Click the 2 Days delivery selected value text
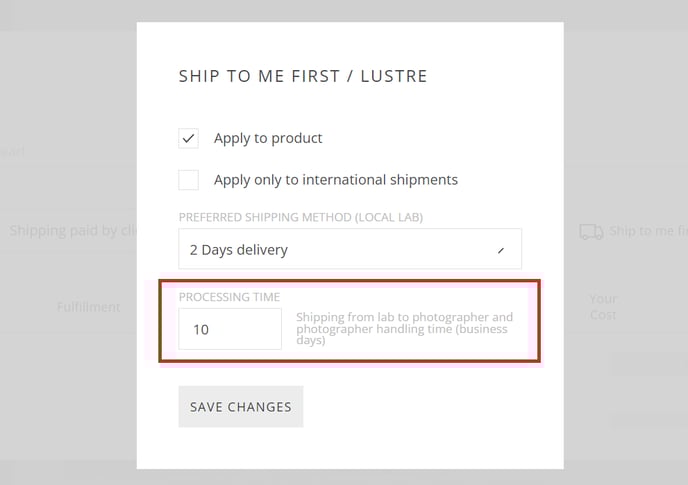This screenshot has height=485, width=688. tap(239, 250)
